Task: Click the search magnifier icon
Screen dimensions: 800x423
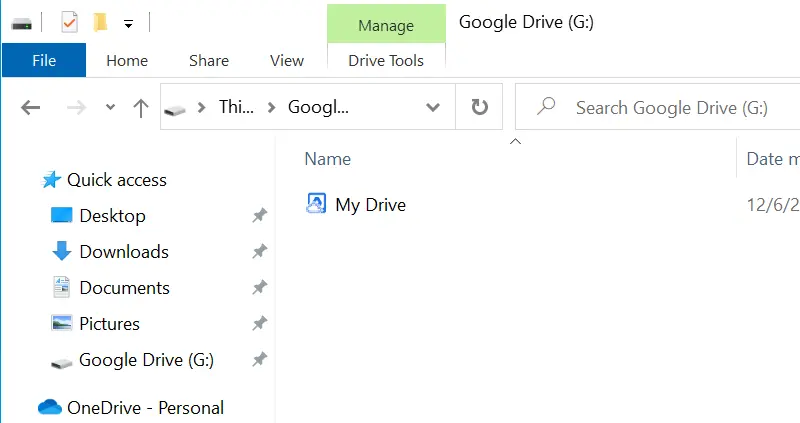Action: pos(546,106)
